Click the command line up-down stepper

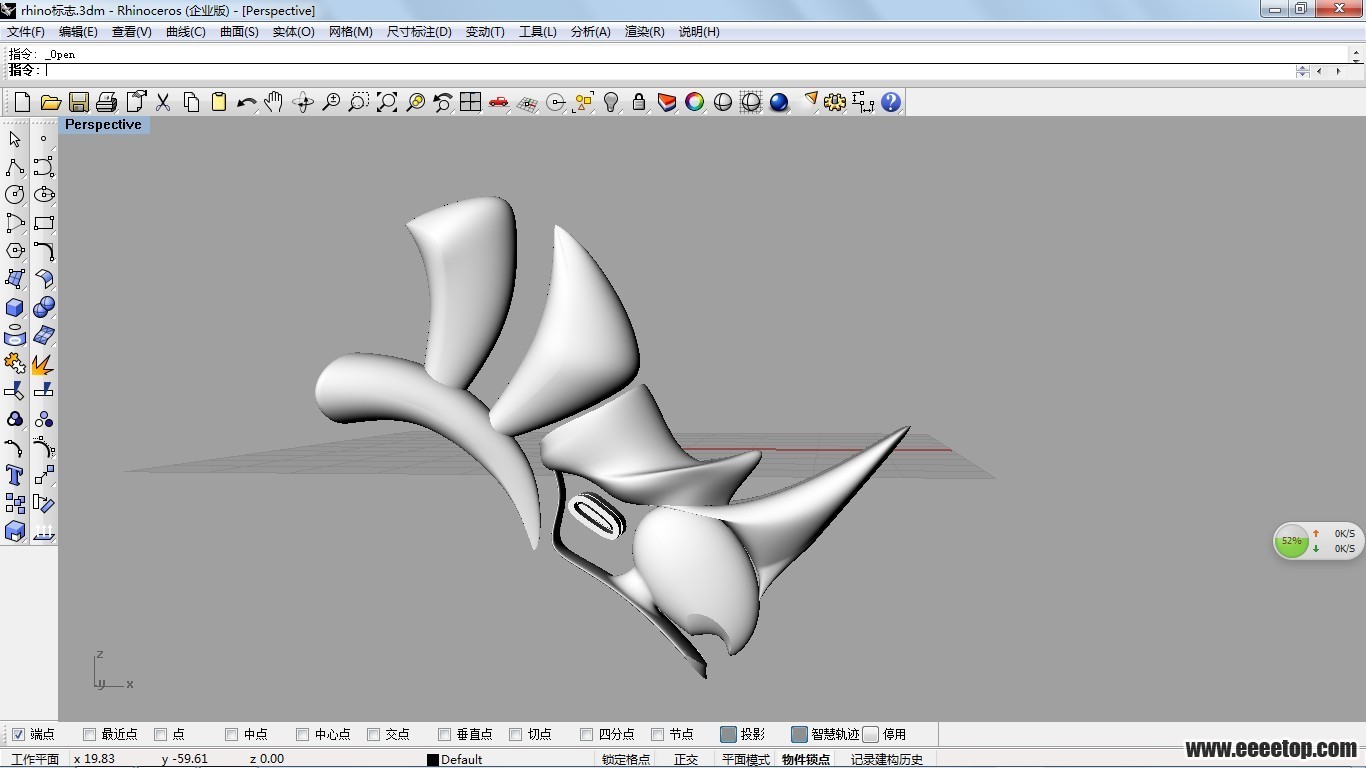tap(1302, 71)
